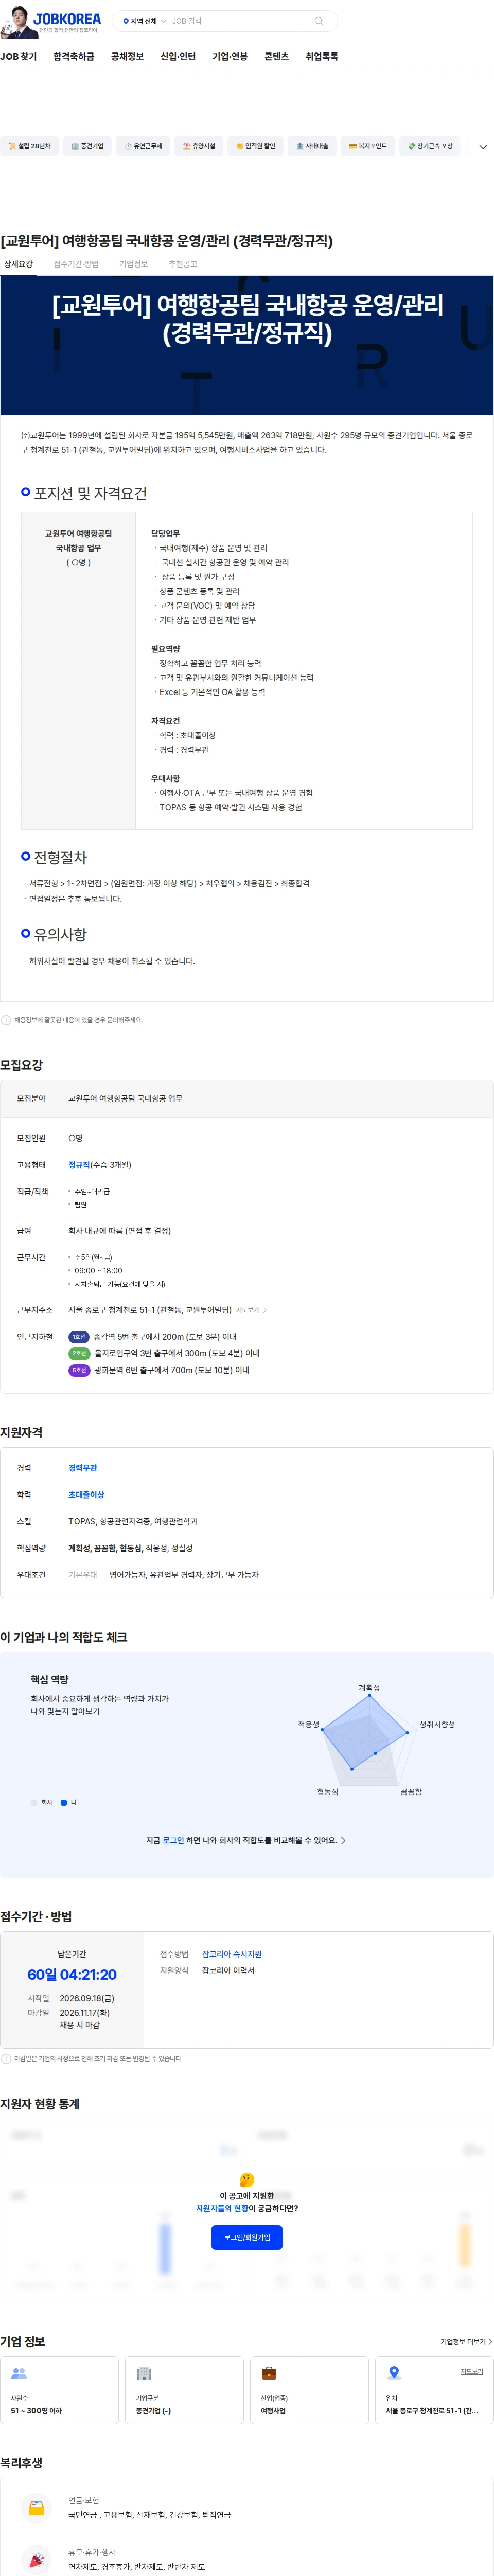494x2576 pixels.
Task: Click the job posting banner image
Action: [x=247, y=345]
